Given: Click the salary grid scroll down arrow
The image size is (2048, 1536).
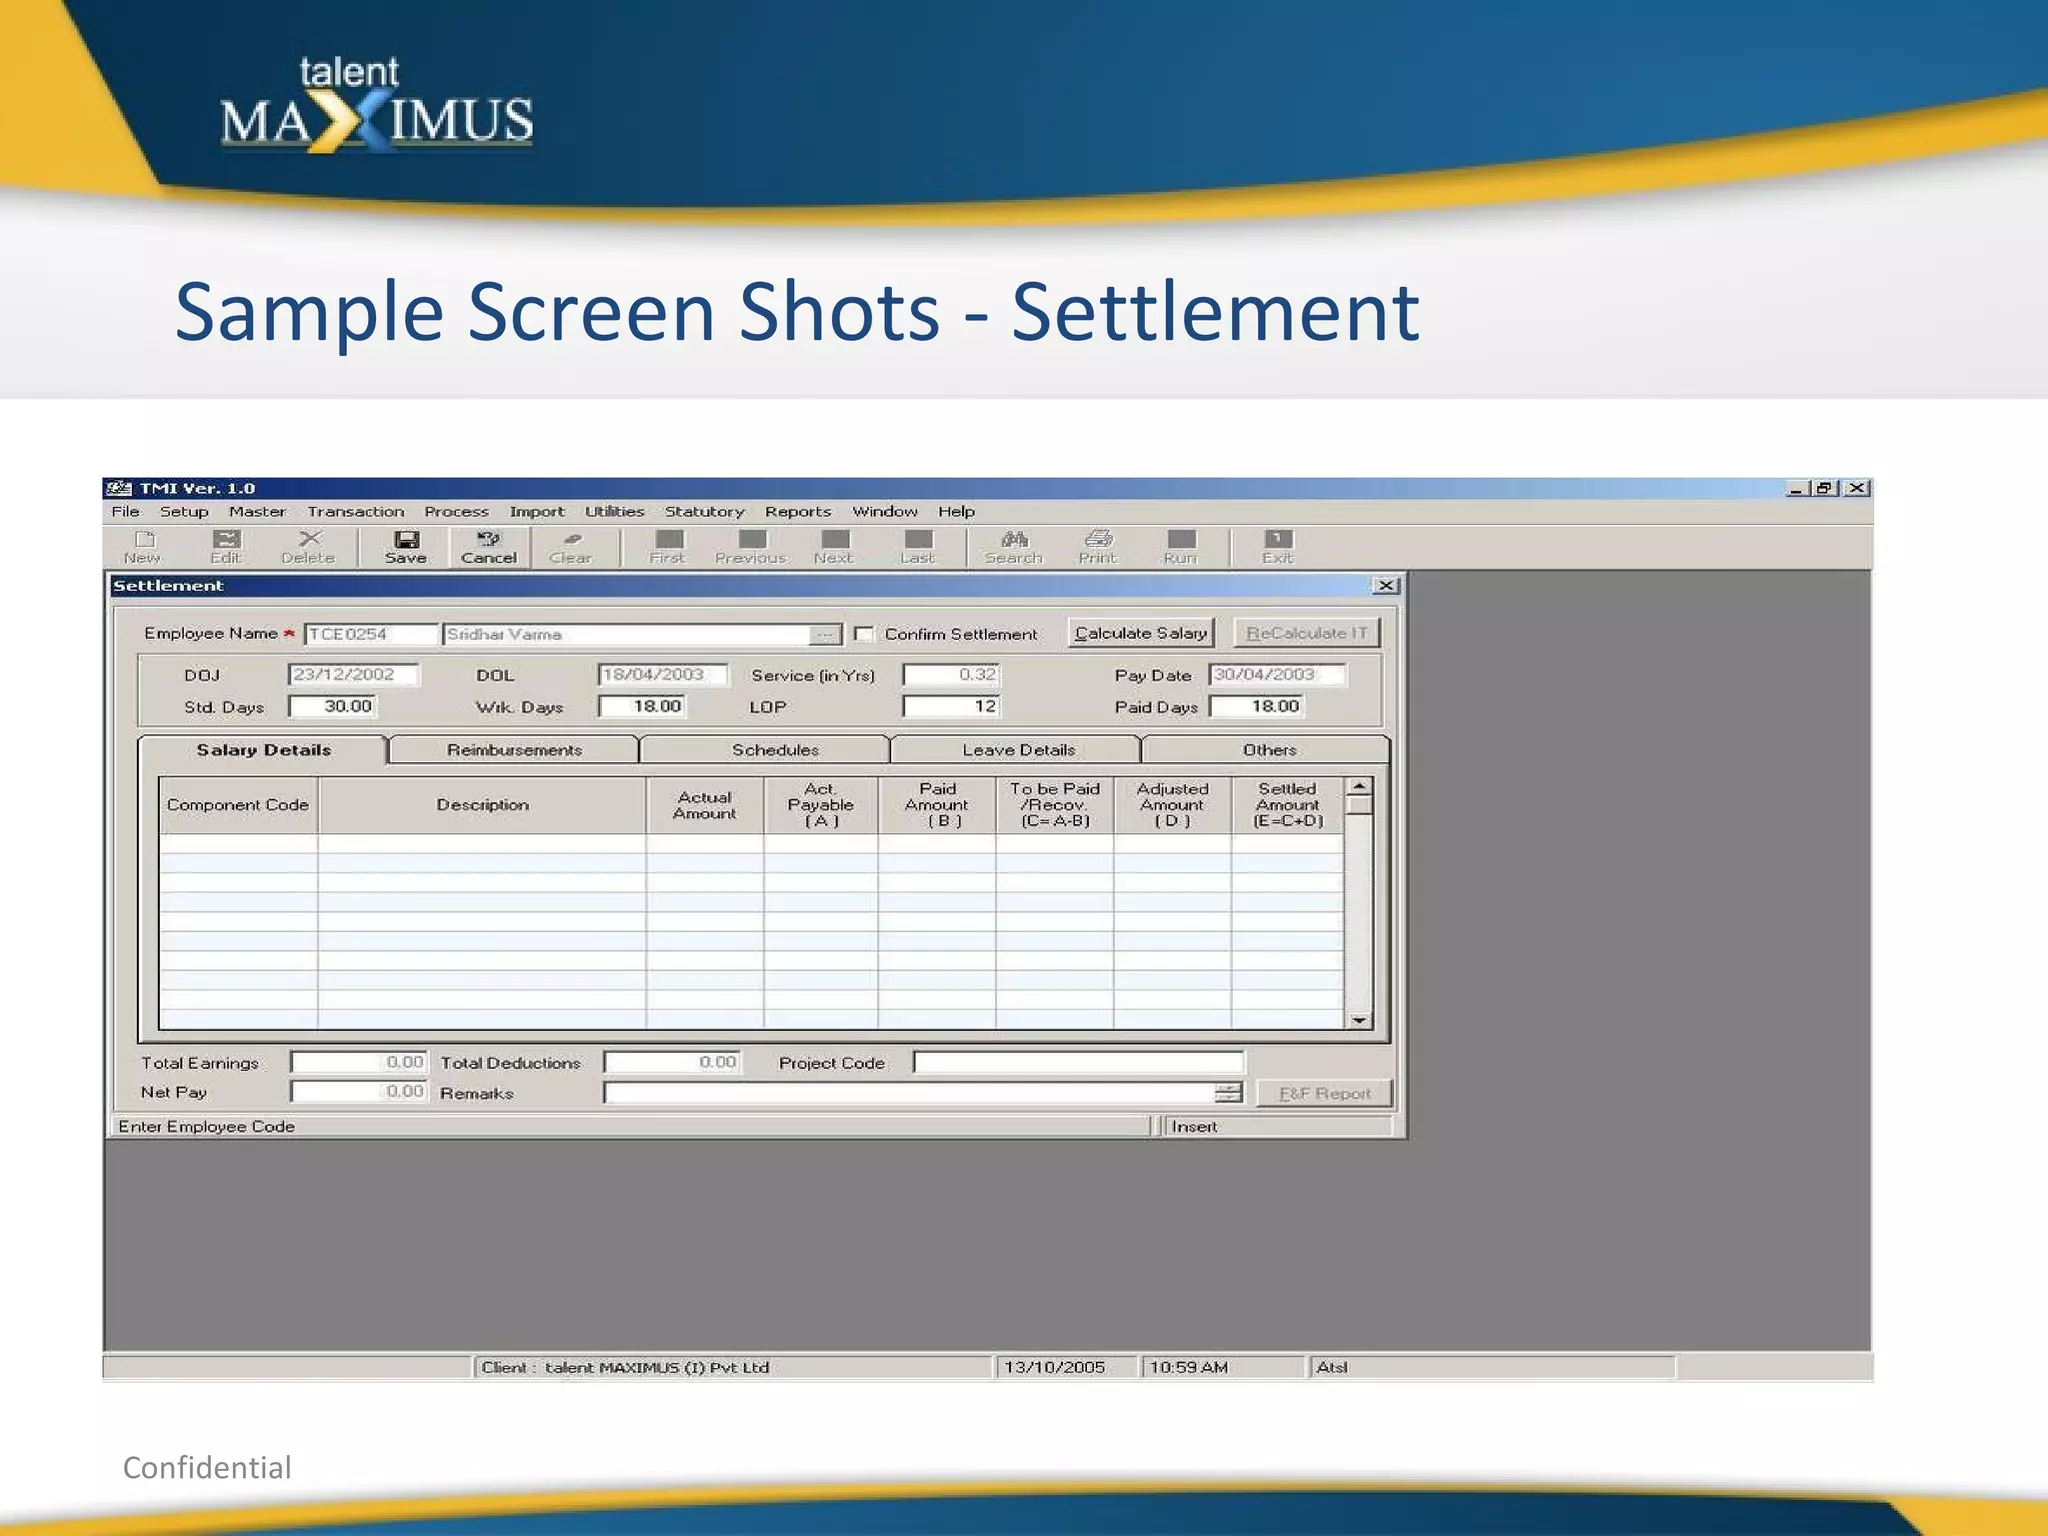Looking at the screenshot, I should coord(1359,1020).
